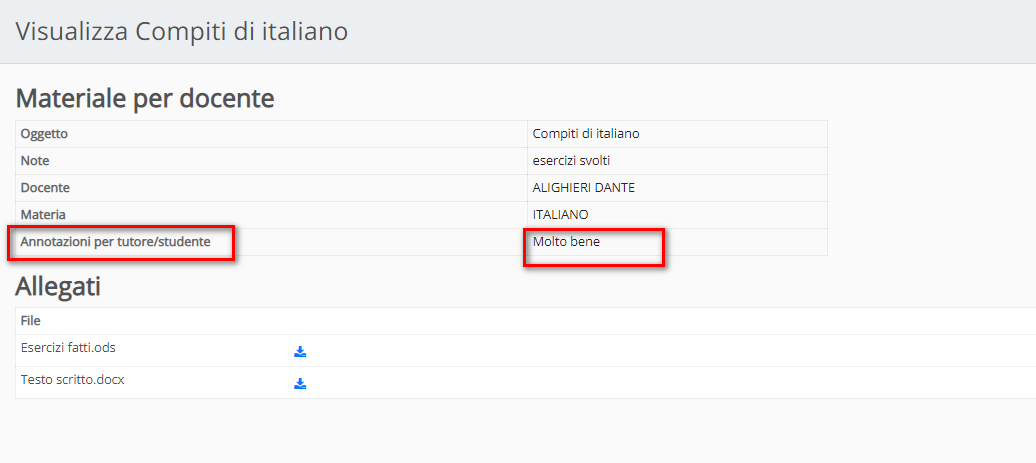The image size is (1036, 463).
Task: Click the File column header
Action: click(x=30, y=320)
